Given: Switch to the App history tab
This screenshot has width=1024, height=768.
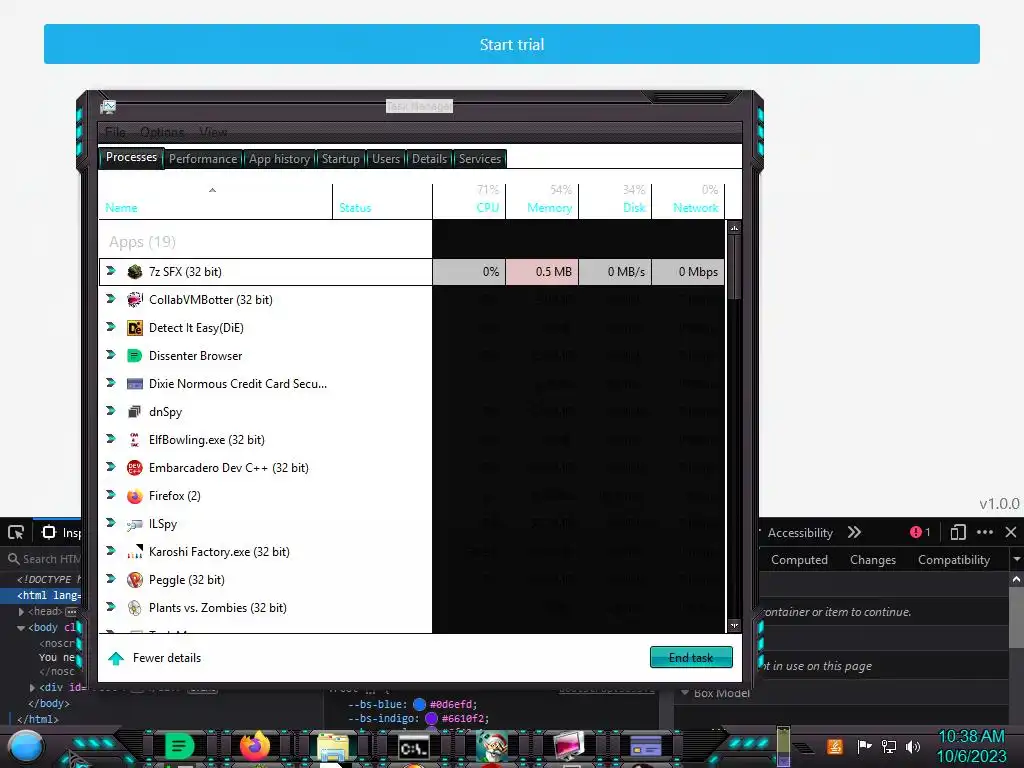Looking at the screenshot, I should [280, 159].
